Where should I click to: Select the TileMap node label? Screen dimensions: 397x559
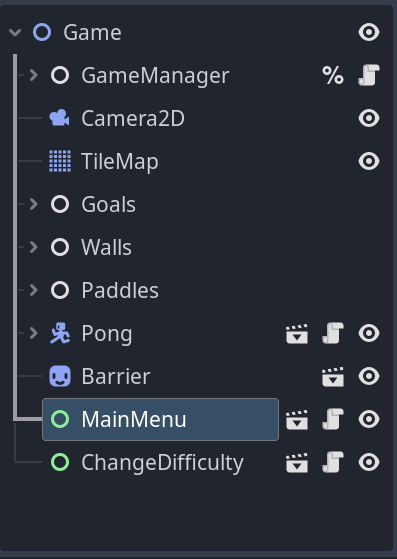120,161
